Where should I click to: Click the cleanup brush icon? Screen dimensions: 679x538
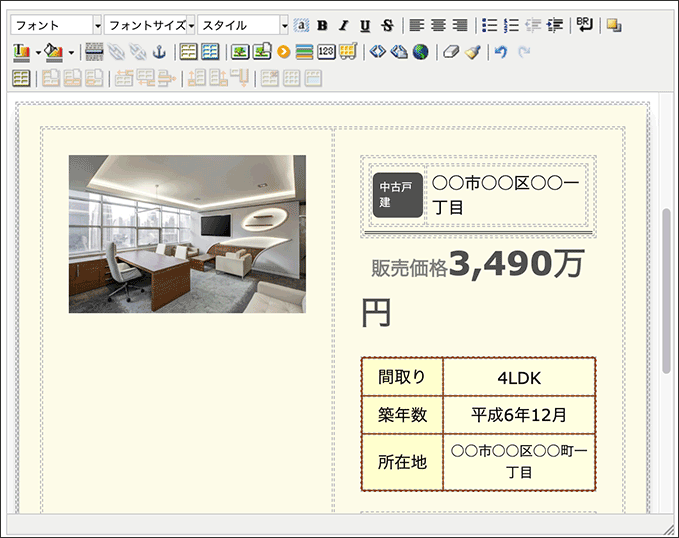pos(472,52)
